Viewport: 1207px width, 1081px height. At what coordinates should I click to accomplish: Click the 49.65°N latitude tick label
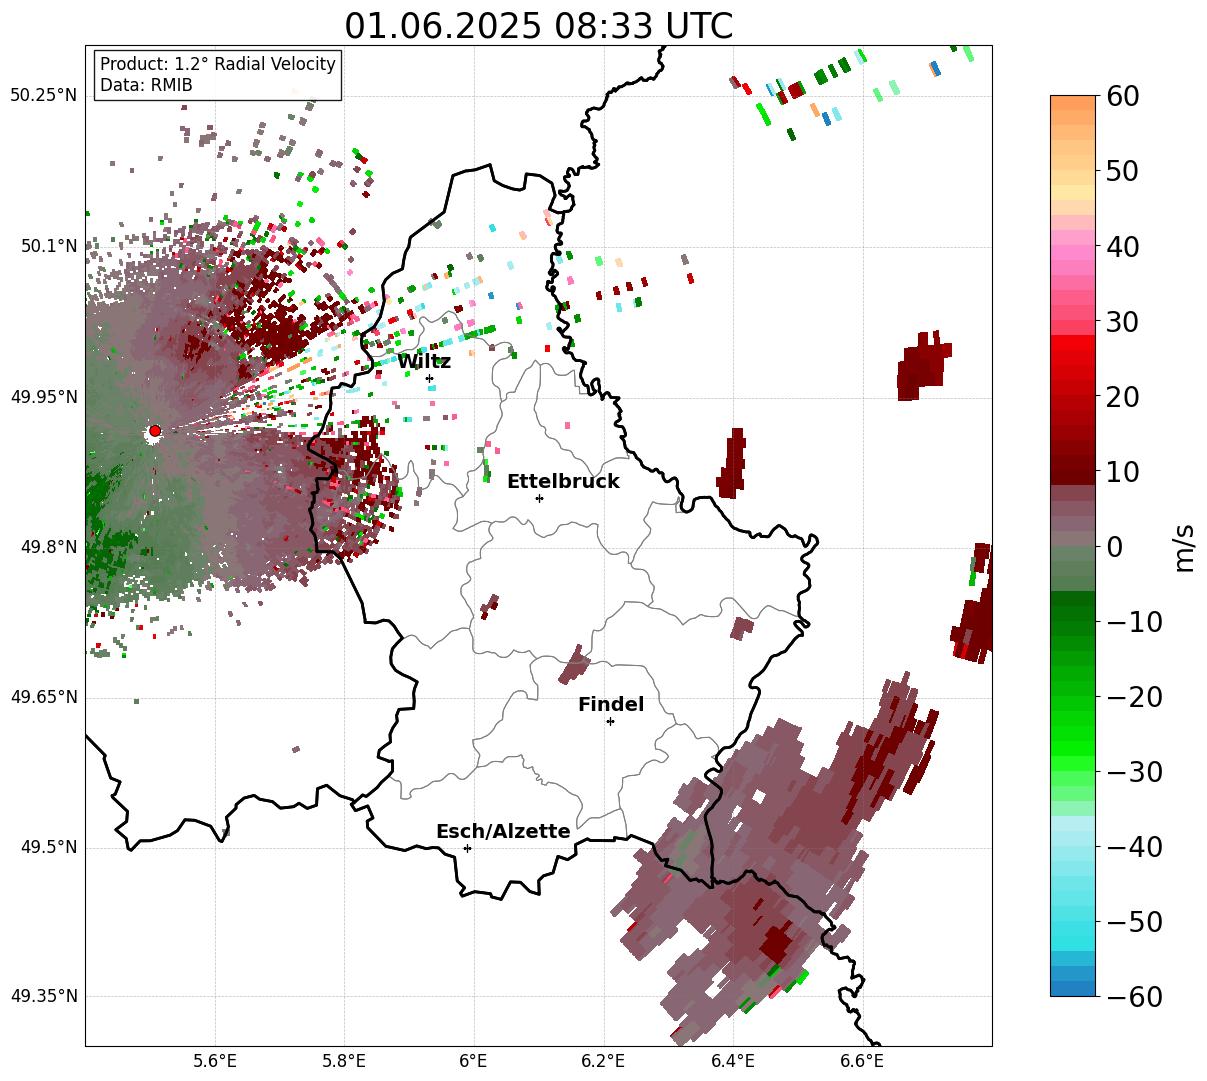(x=43, y=697)
